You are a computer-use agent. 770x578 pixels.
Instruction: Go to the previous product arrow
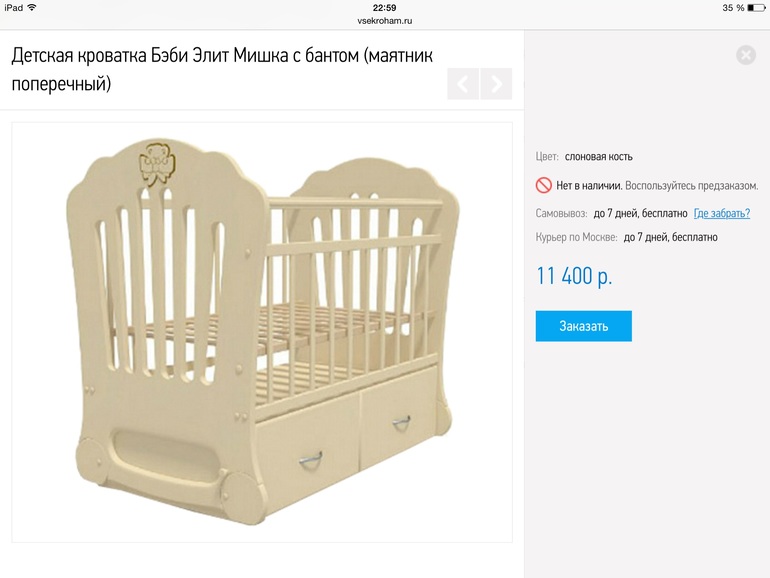(462, 84)
